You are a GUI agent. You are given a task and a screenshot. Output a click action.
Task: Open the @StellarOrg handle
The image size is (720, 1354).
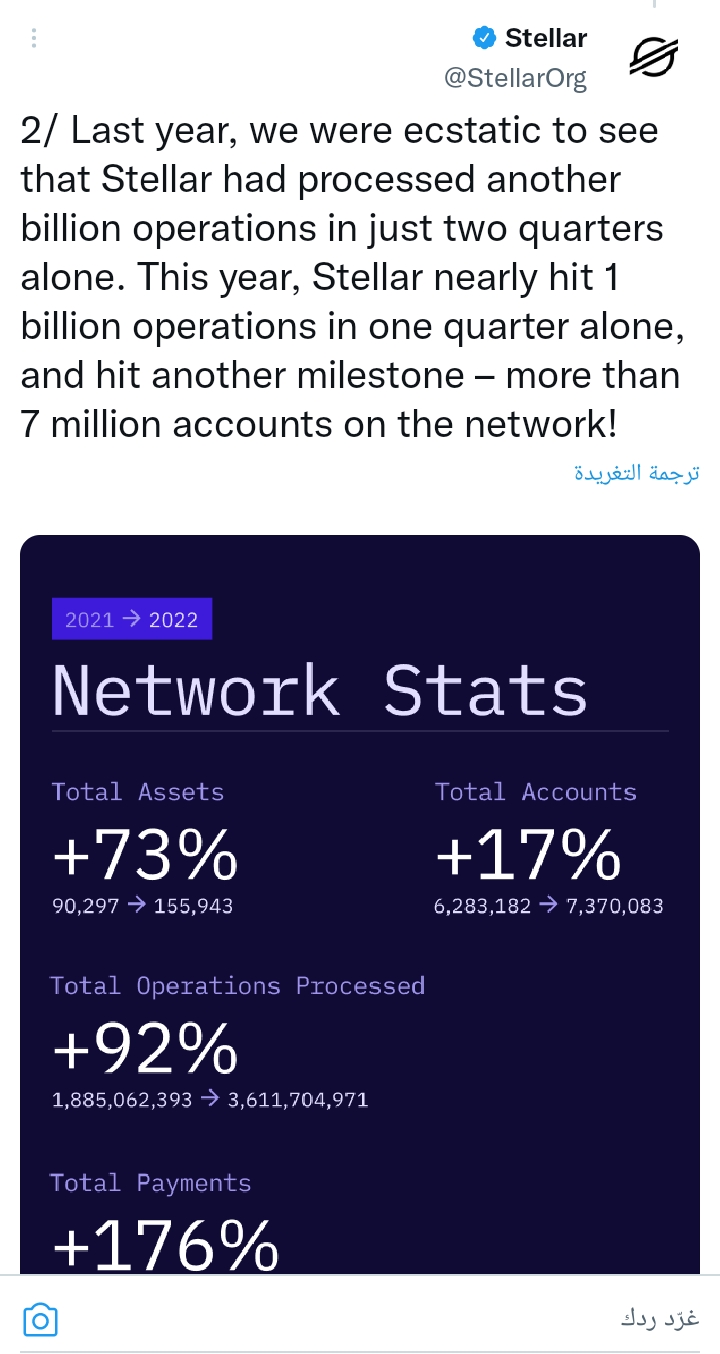[515, 78]
